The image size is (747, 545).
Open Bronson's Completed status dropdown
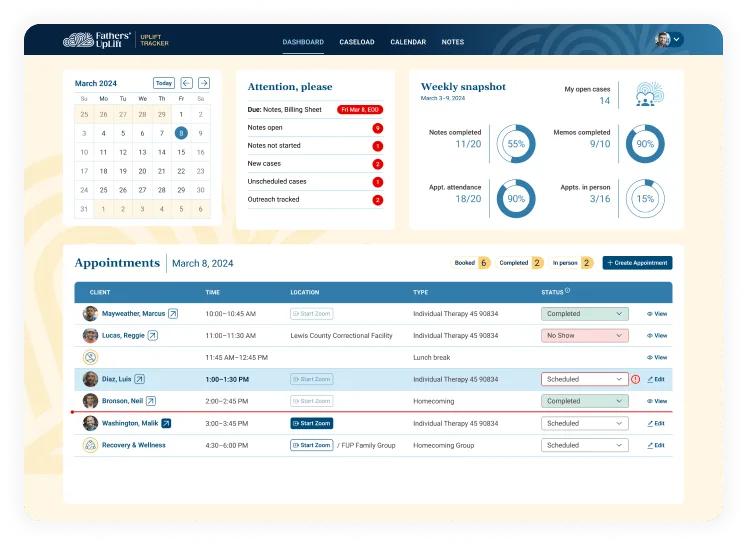[585, 401]
